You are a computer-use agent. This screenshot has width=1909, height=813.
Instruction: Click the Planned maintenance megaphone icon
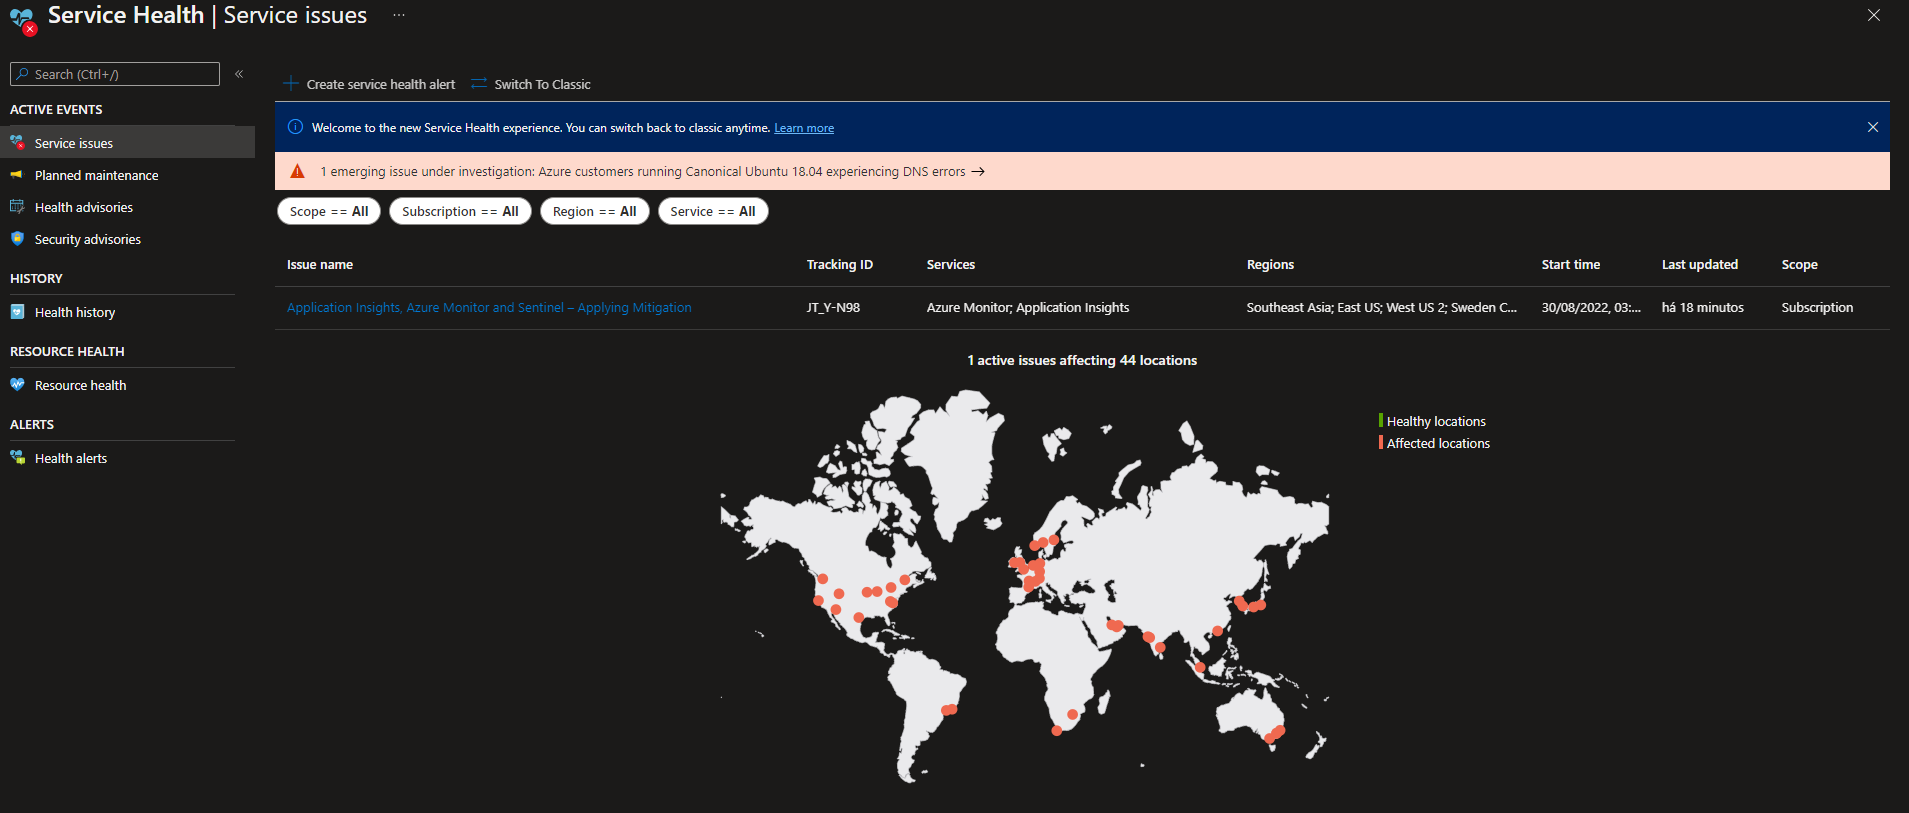(x=17, y=175)
